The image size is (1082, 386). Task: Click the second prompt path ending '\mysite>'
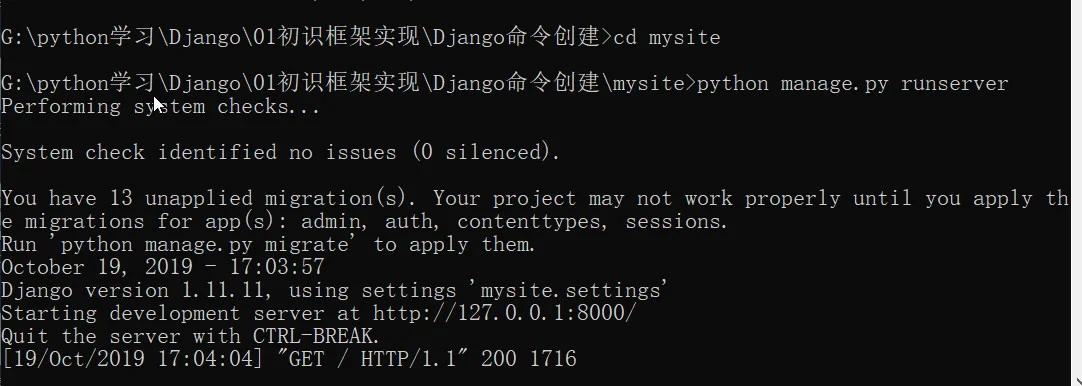click(x=349, y=84)
